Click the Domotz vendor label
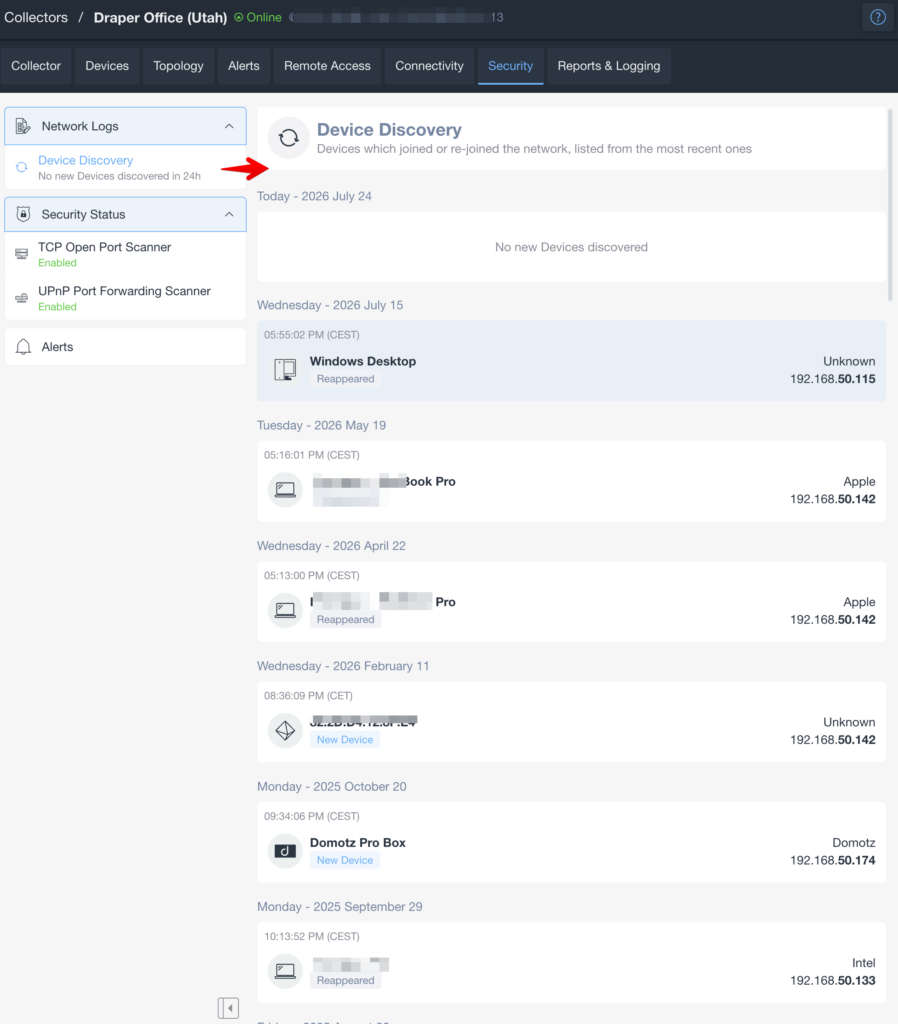The image size is (898, 1024). tap(854, 842)
